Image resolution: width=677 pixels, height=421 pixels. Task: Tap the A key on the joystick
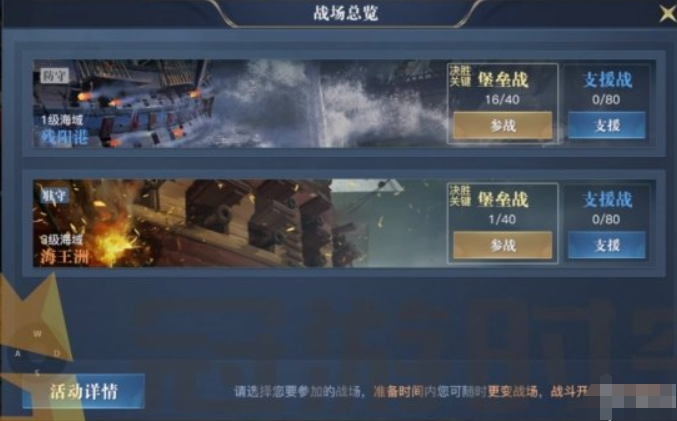coord(18,354)
